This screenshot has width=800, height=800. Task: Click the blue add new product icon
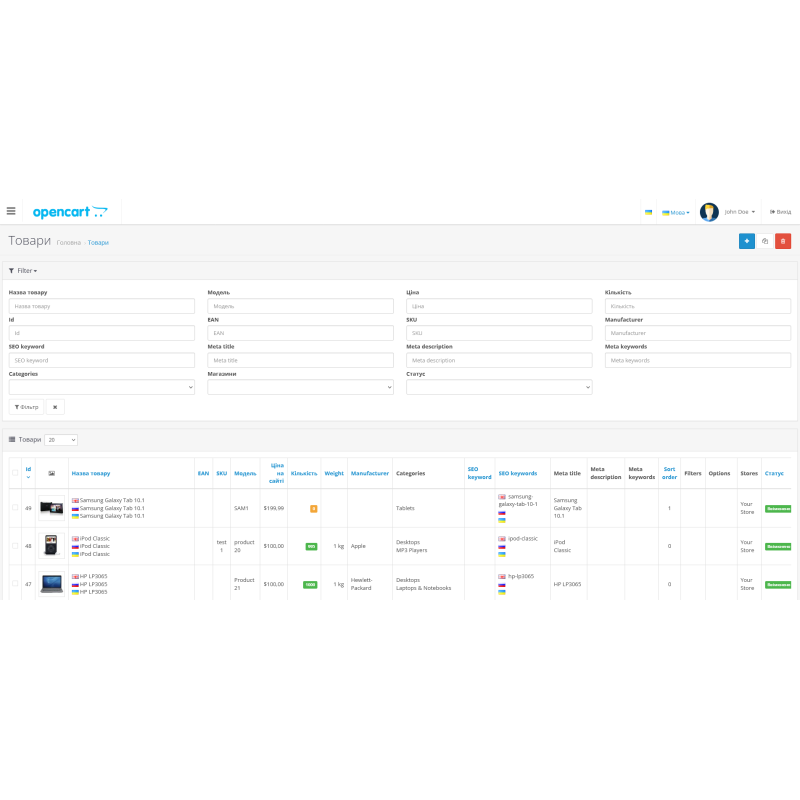tap(746, 241)
